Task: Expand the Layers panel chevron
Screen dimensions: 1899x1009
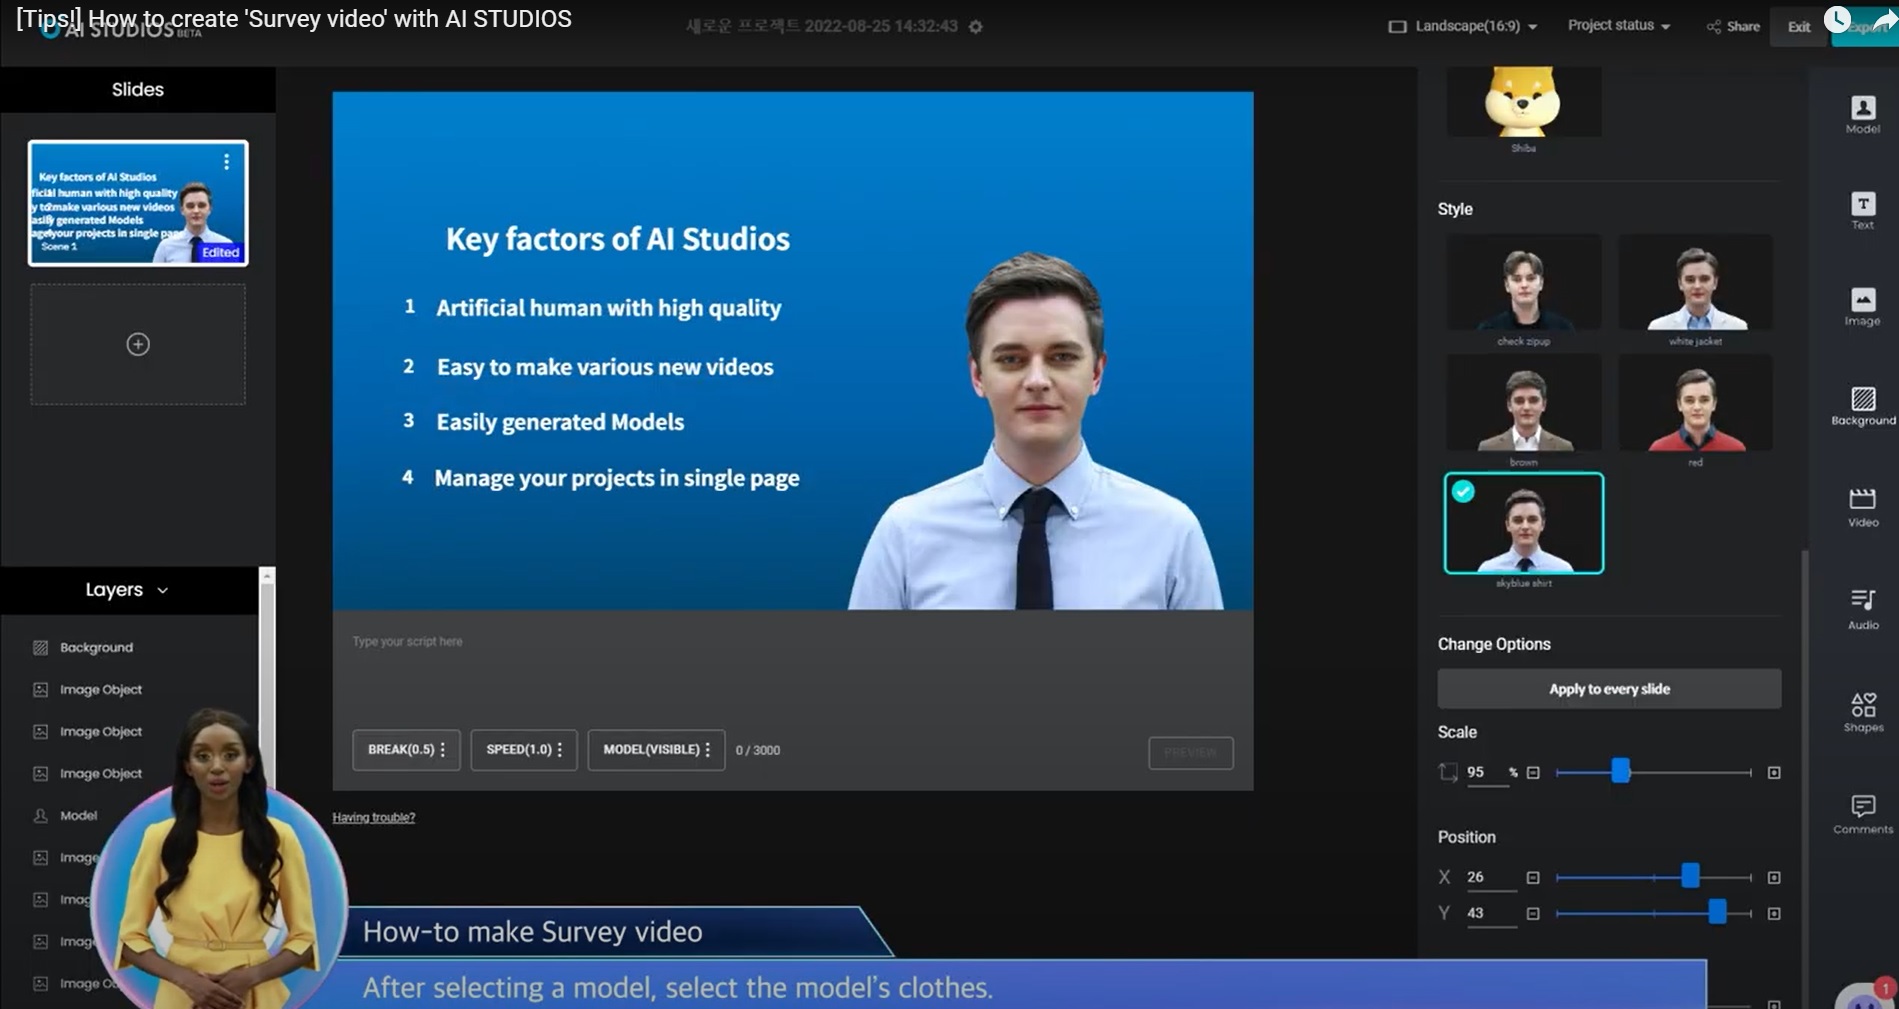Action: tap(163, 590)
